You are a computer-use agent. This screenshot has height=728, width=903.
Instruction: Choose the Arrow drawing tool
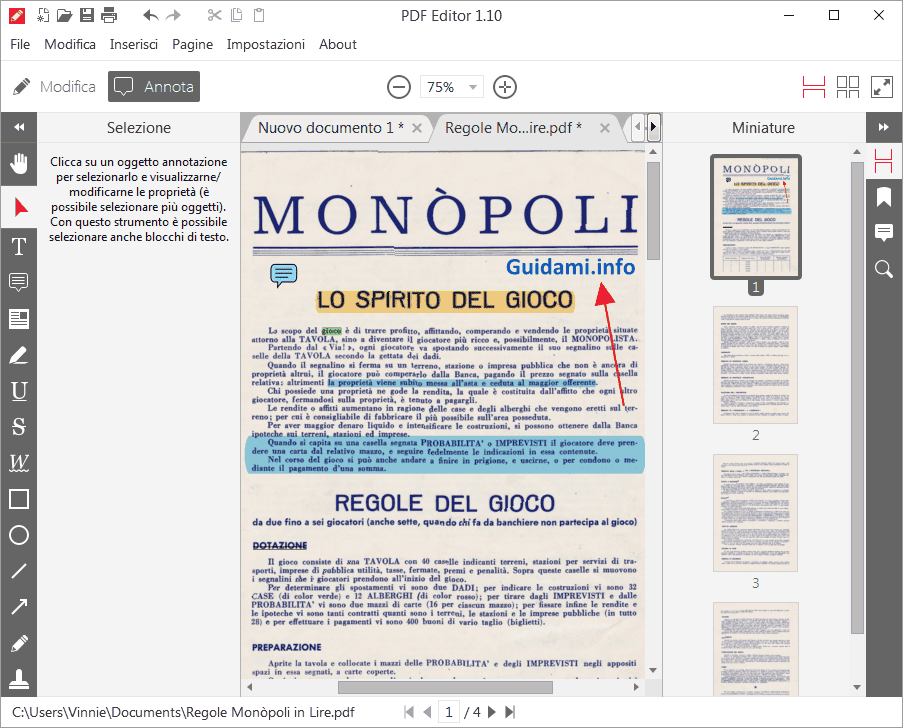point(19,606)
